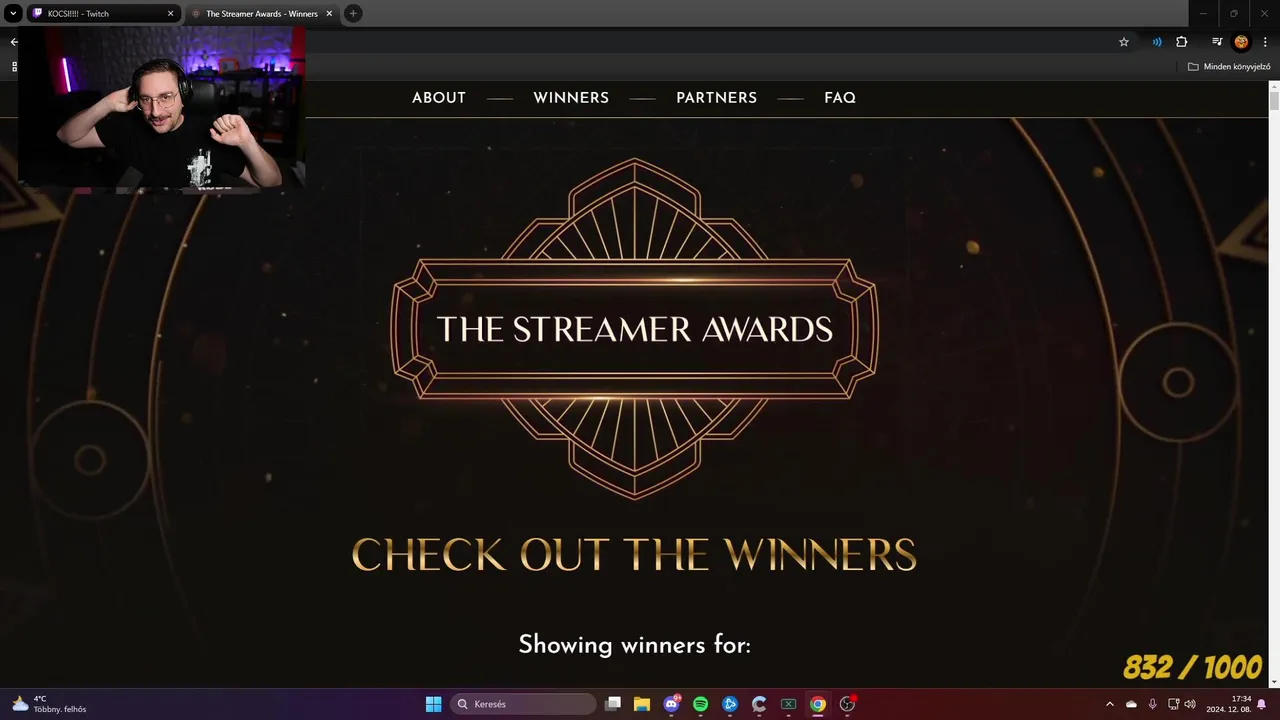This screenshot has width=1280, height=720.
Task: Open the OneDrive cloud tray icon
Action: pos(1131,704)
